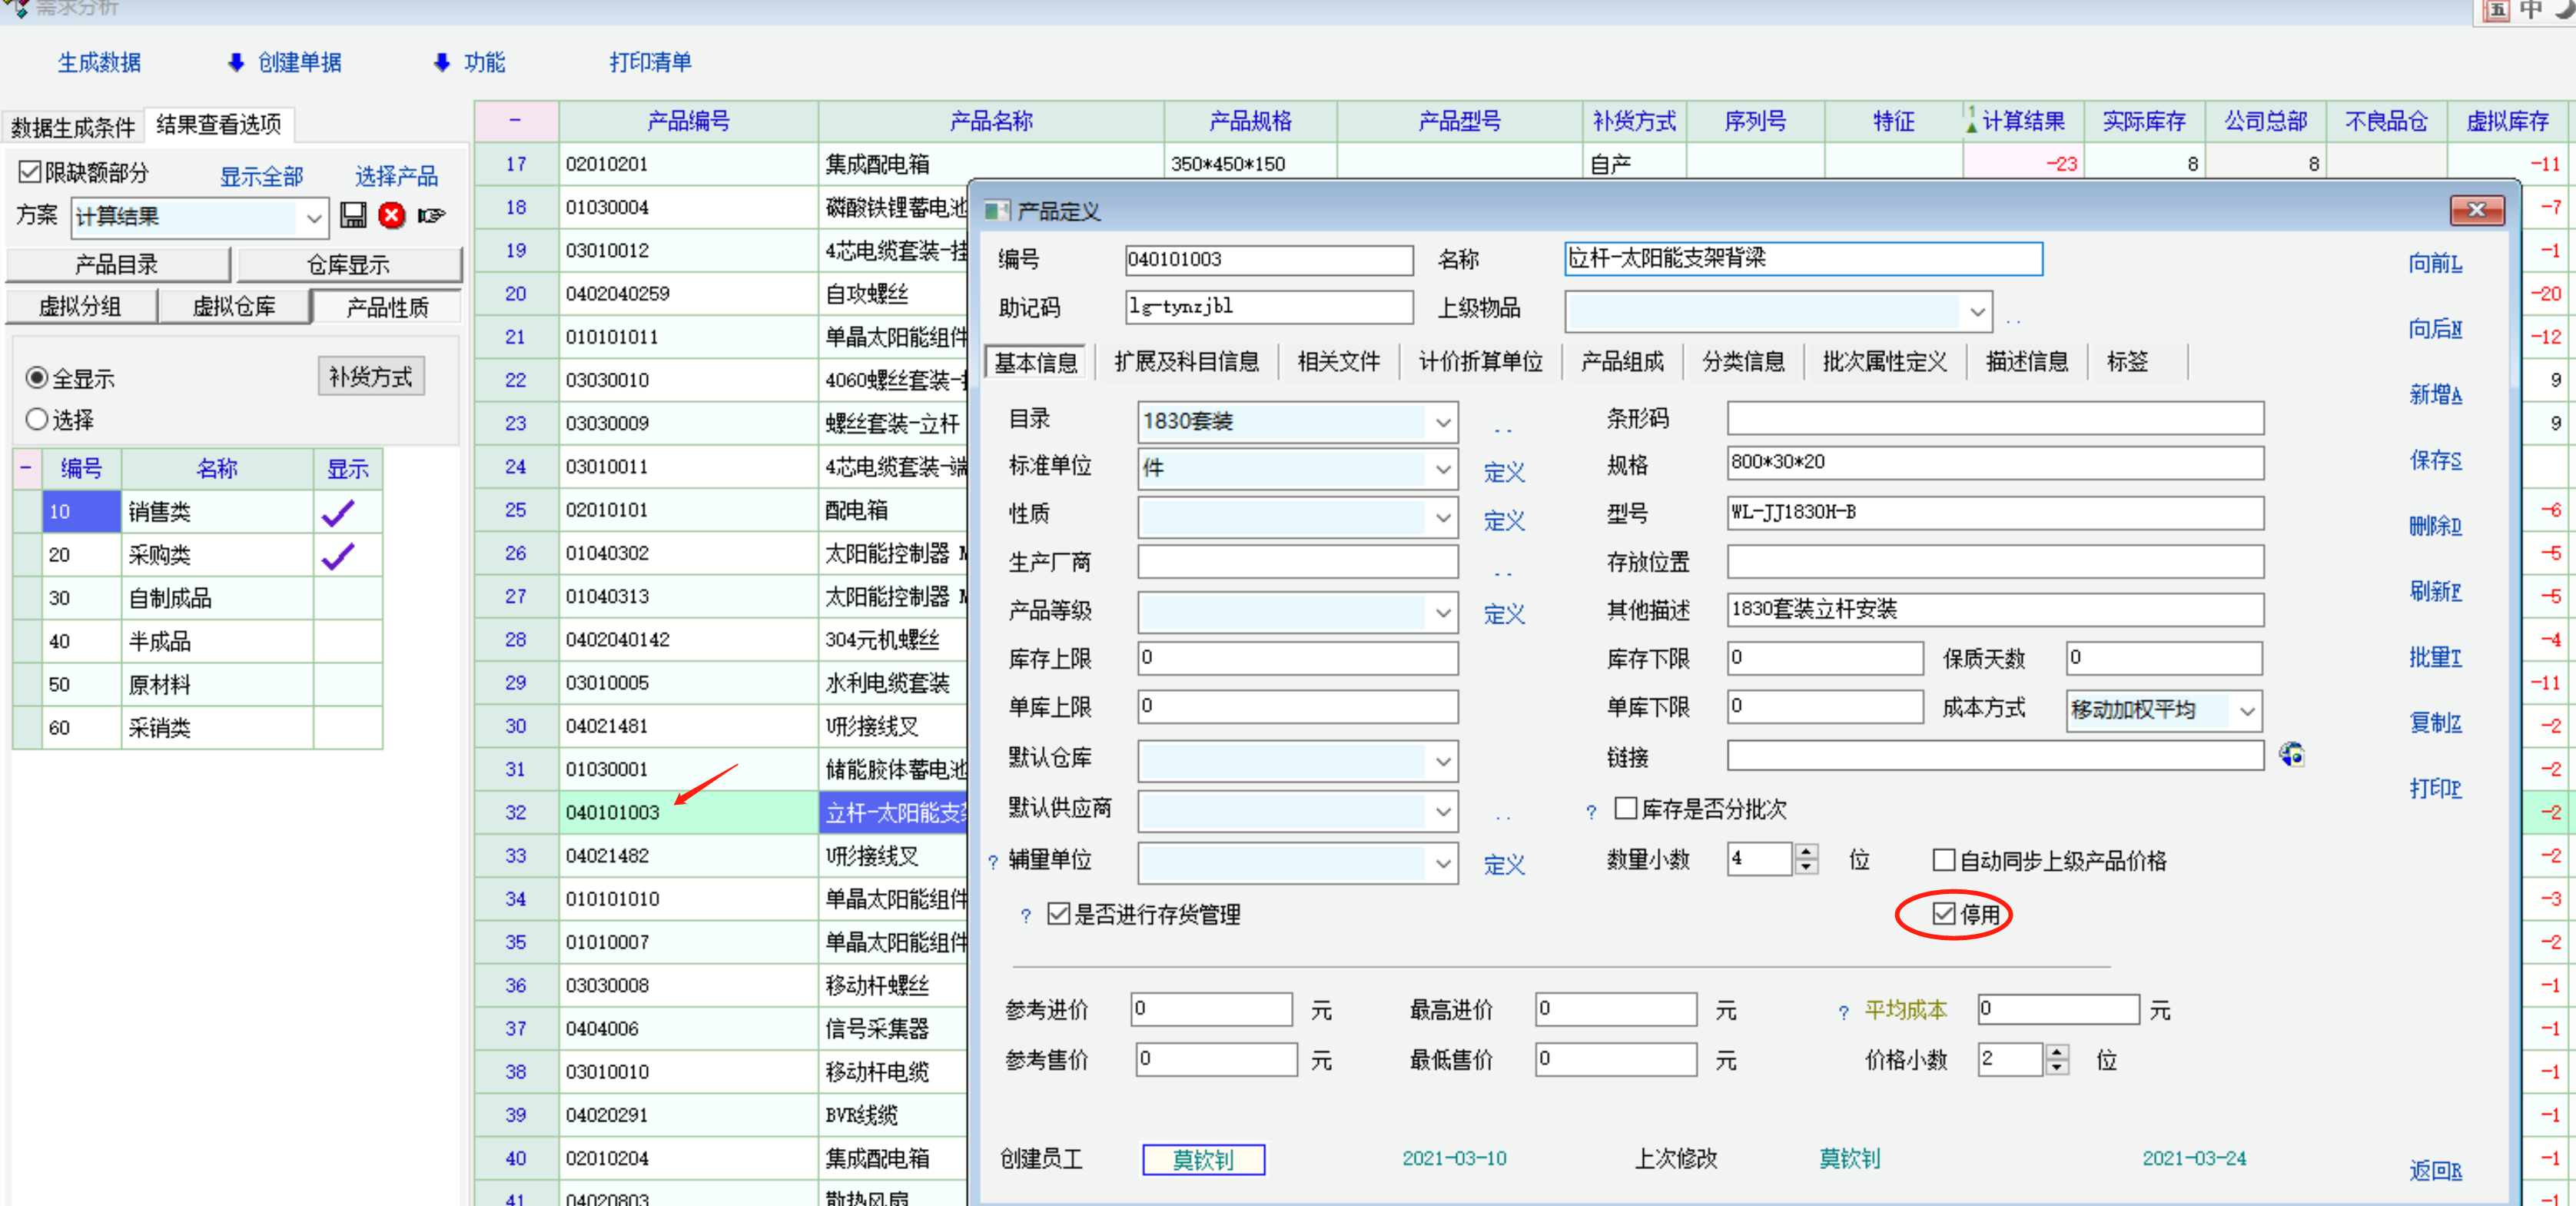The height and width of the screenshot is (1206, 2576).
Task: Open the 成本方式 dropdown
Action: [2247, 711]
